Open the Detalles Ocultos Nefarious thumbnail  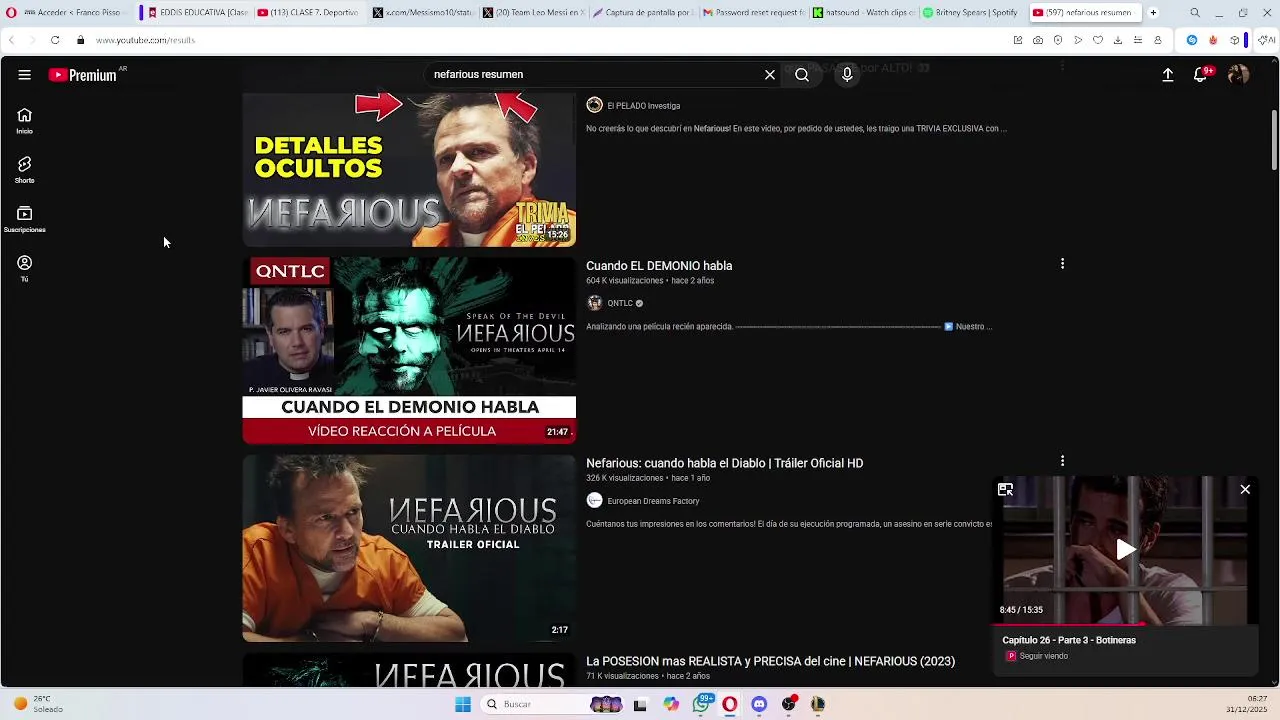pos(409,170)
